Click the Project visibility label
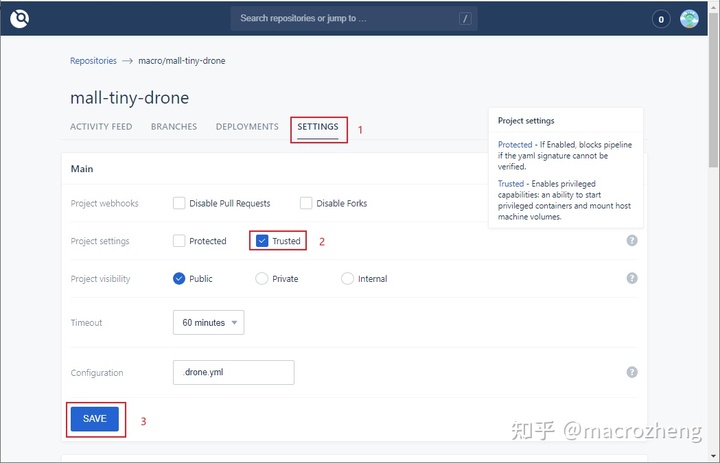Image resolution: width=720 pixels, height=463 pixels. [x=100, y=279]
